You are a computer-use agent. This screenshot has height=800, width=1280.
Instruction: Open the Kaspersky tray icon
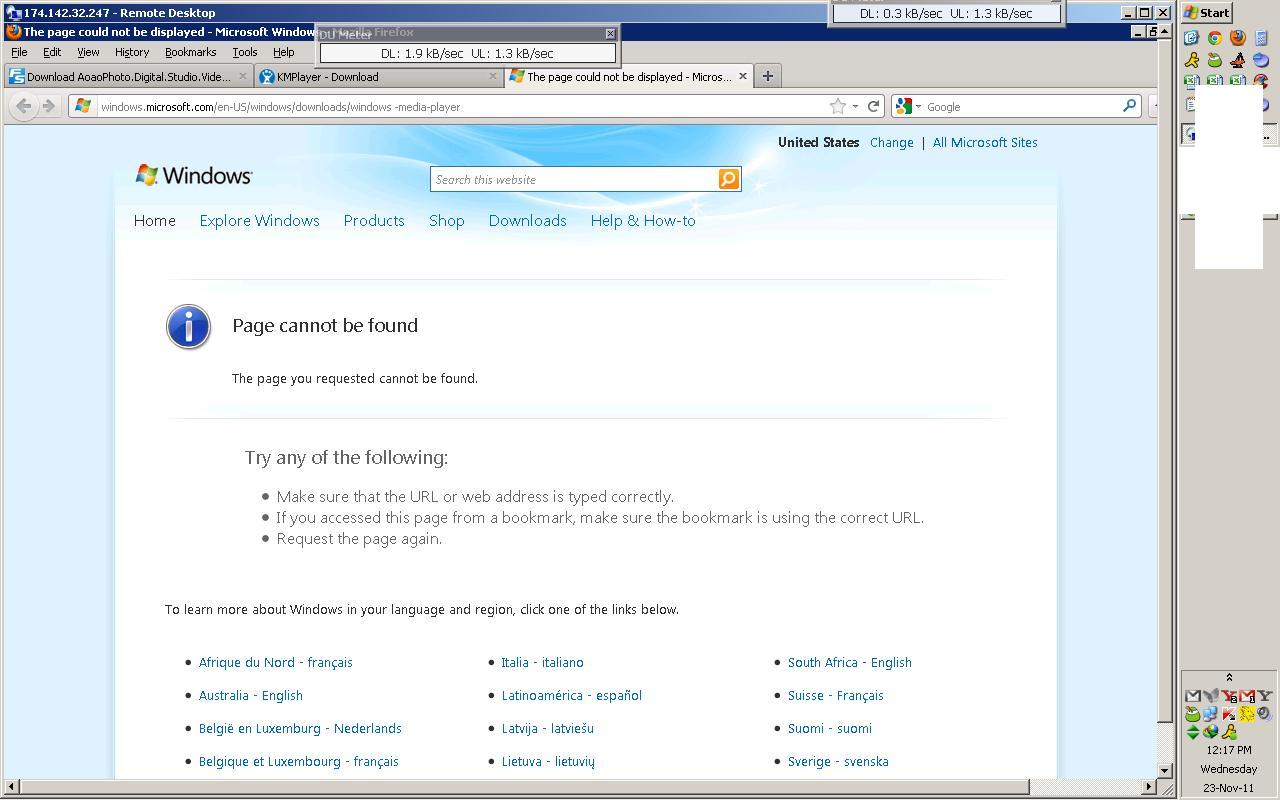1229,714
